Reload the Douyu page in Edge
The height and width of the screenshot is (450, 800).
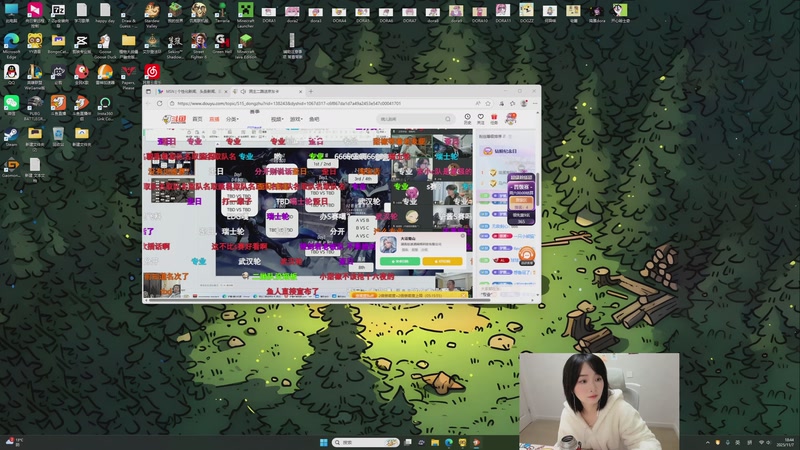coord(160,103)
